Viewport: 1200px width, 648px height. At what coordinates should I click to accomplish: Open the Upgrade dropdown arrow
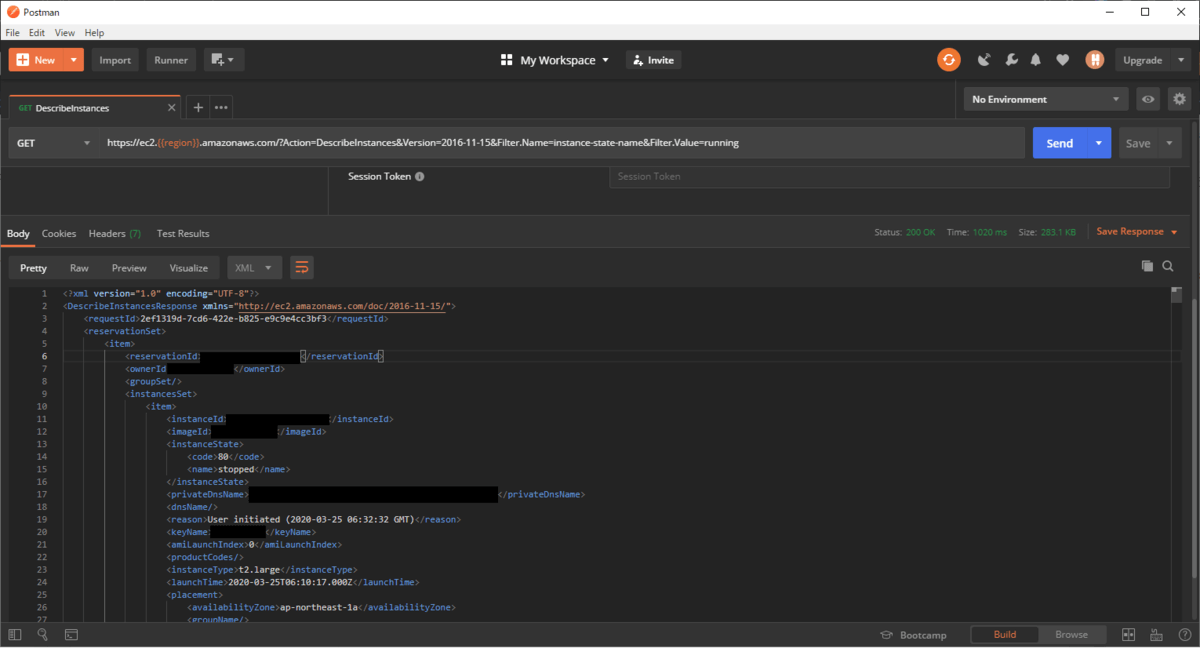point(1181,60)
